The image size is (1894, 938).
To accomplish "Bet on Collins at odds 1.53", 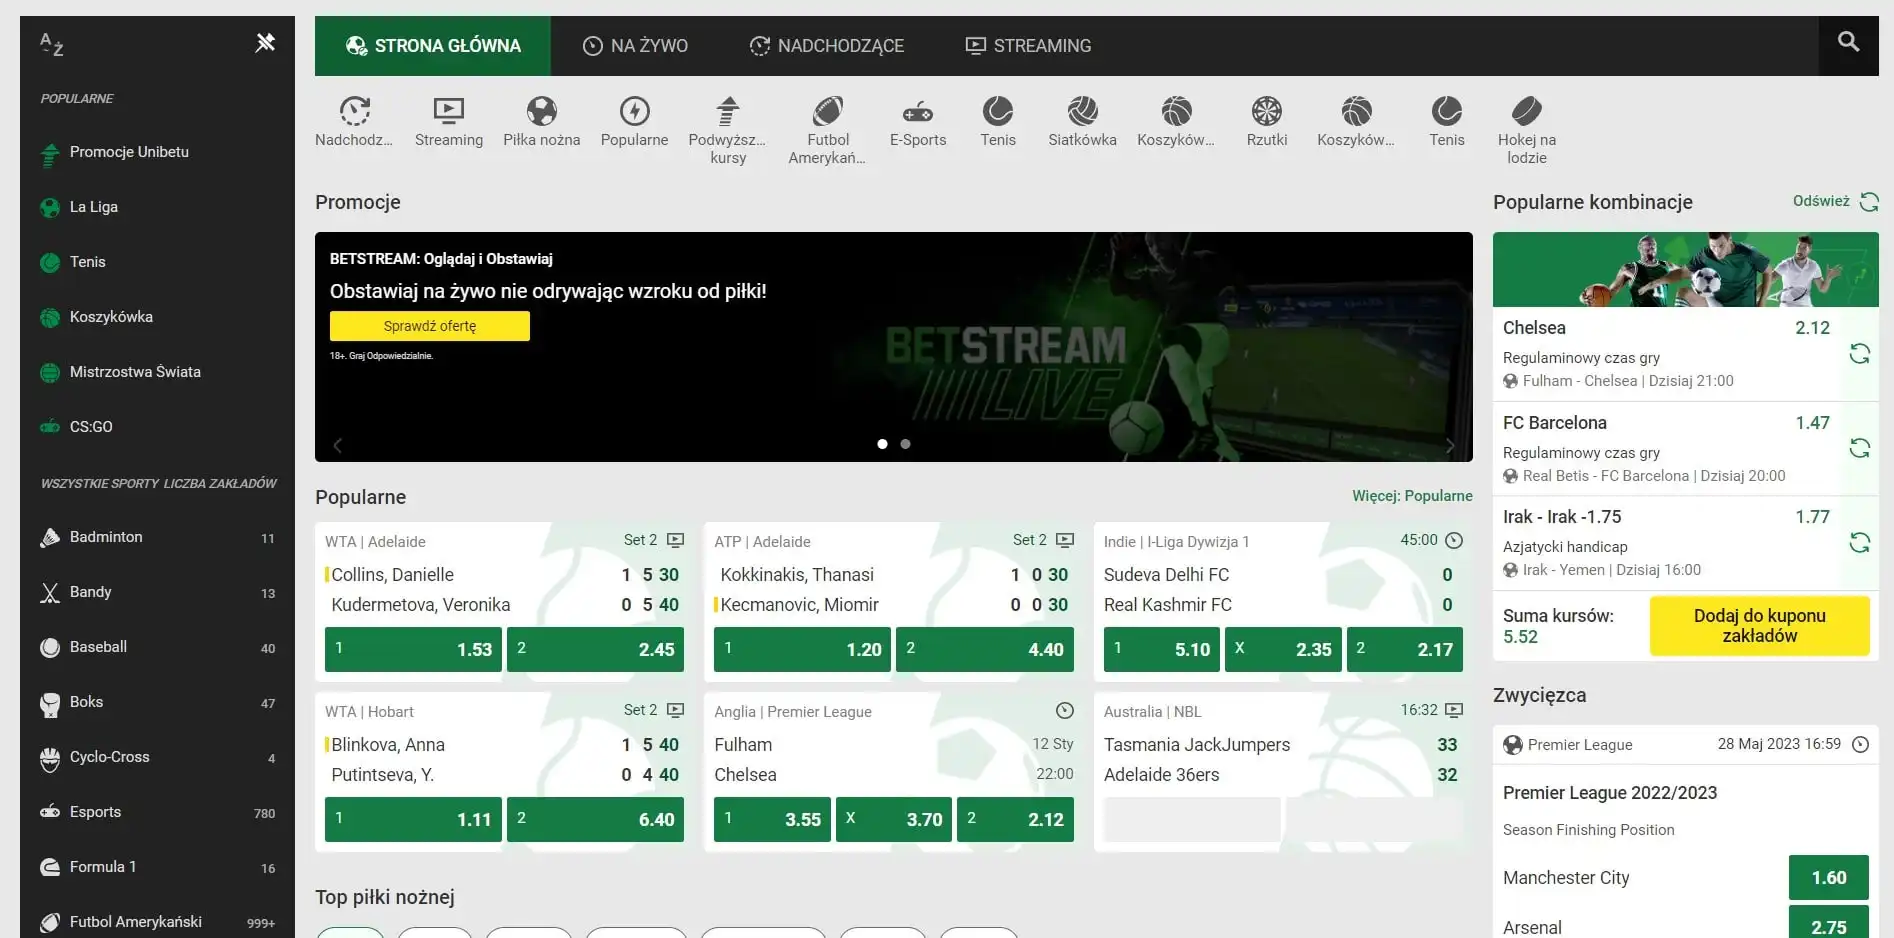I will (413, 649).
